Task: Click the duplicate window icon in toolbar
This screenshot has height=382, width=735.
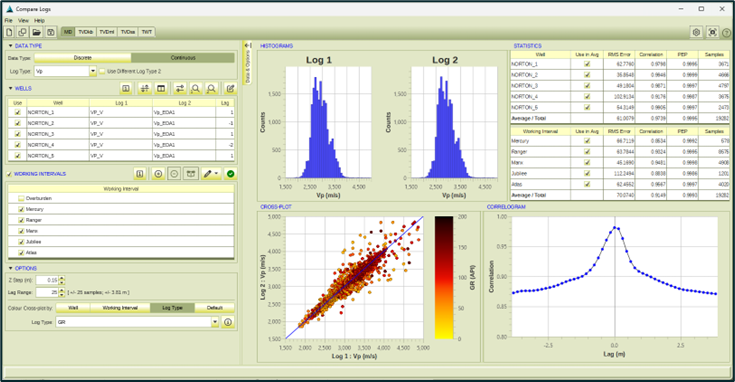Action: pyautogui.click(x=22, y=32)
